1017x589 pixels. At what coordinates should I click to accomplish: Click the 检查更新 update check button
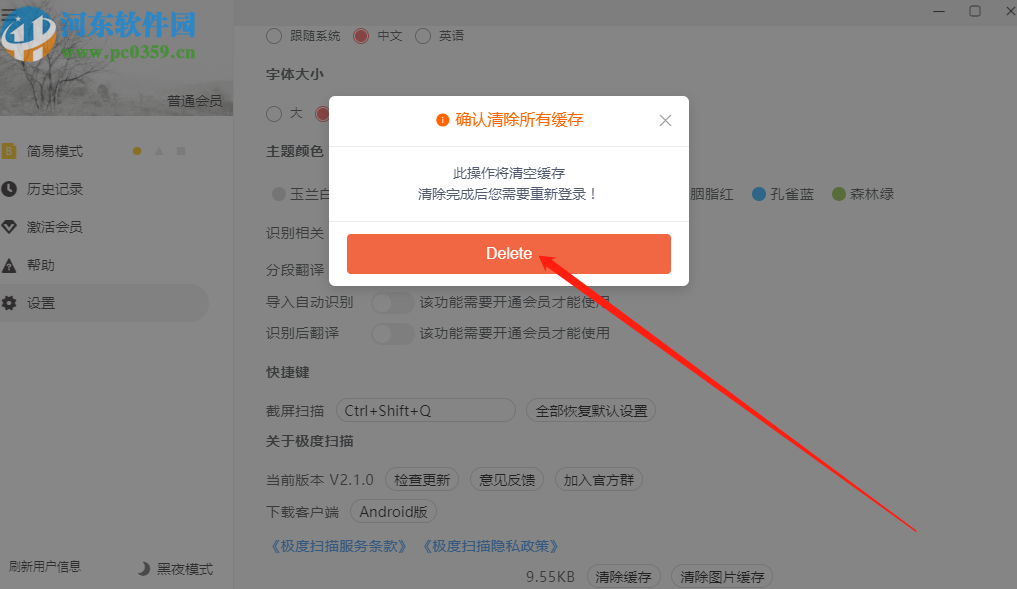(x=421, y=479)
